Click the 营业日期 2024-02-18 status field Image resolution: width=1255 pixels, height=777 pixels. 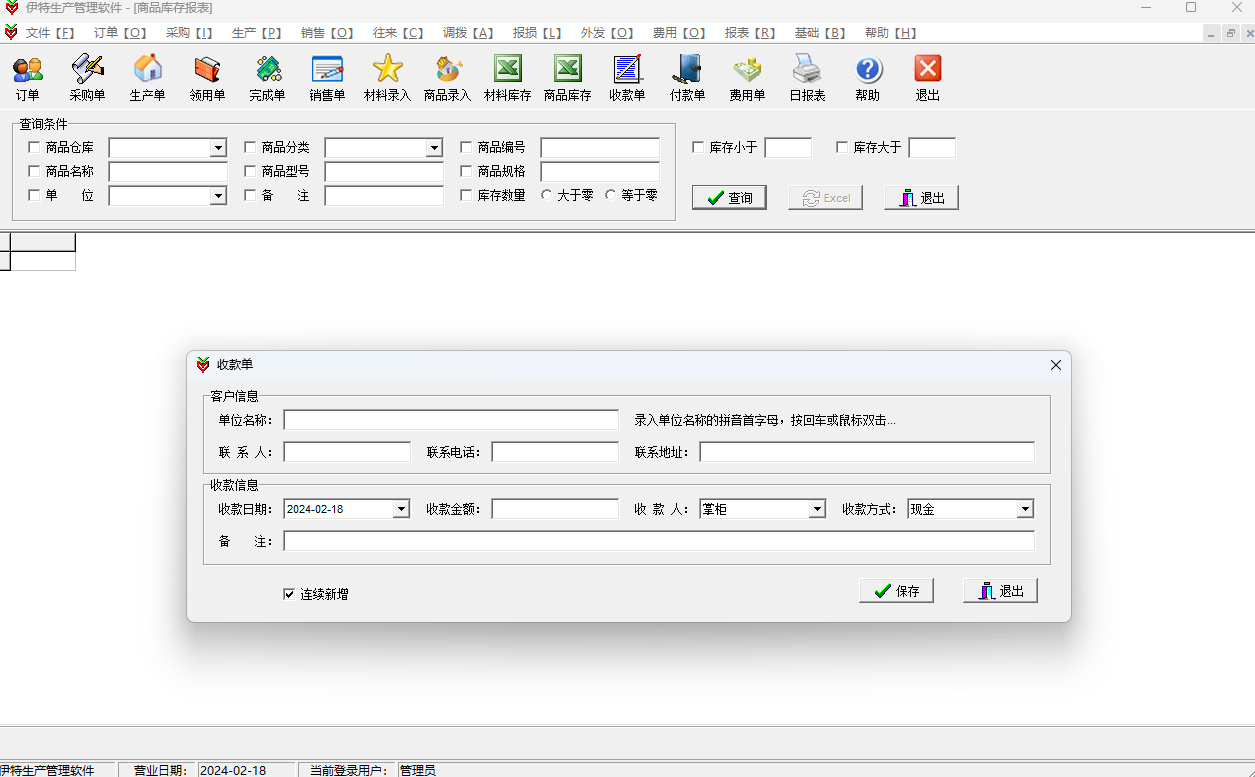(x=247, y=770)
